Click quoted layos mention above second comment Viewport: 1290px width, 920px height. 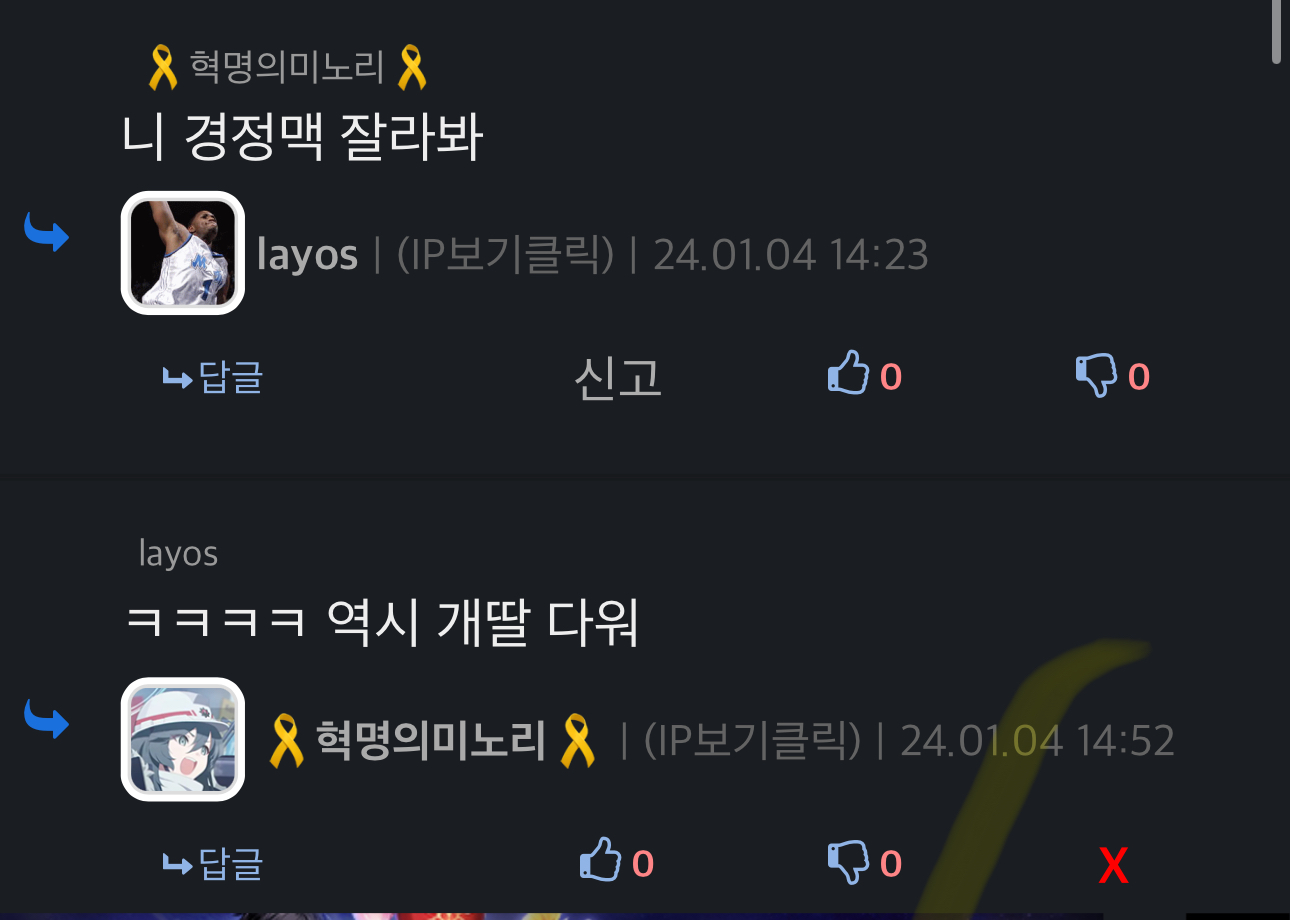(178, 553)
